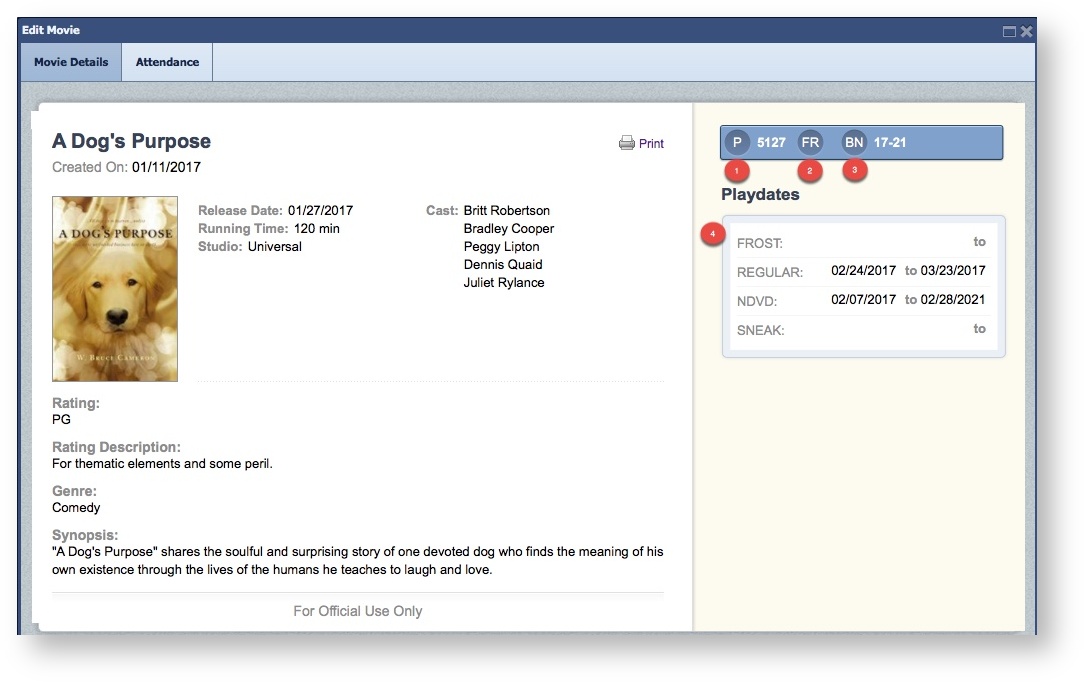Click red annotation marker number 4
The image size is (1085, 683).
click(x=713, y=234)
